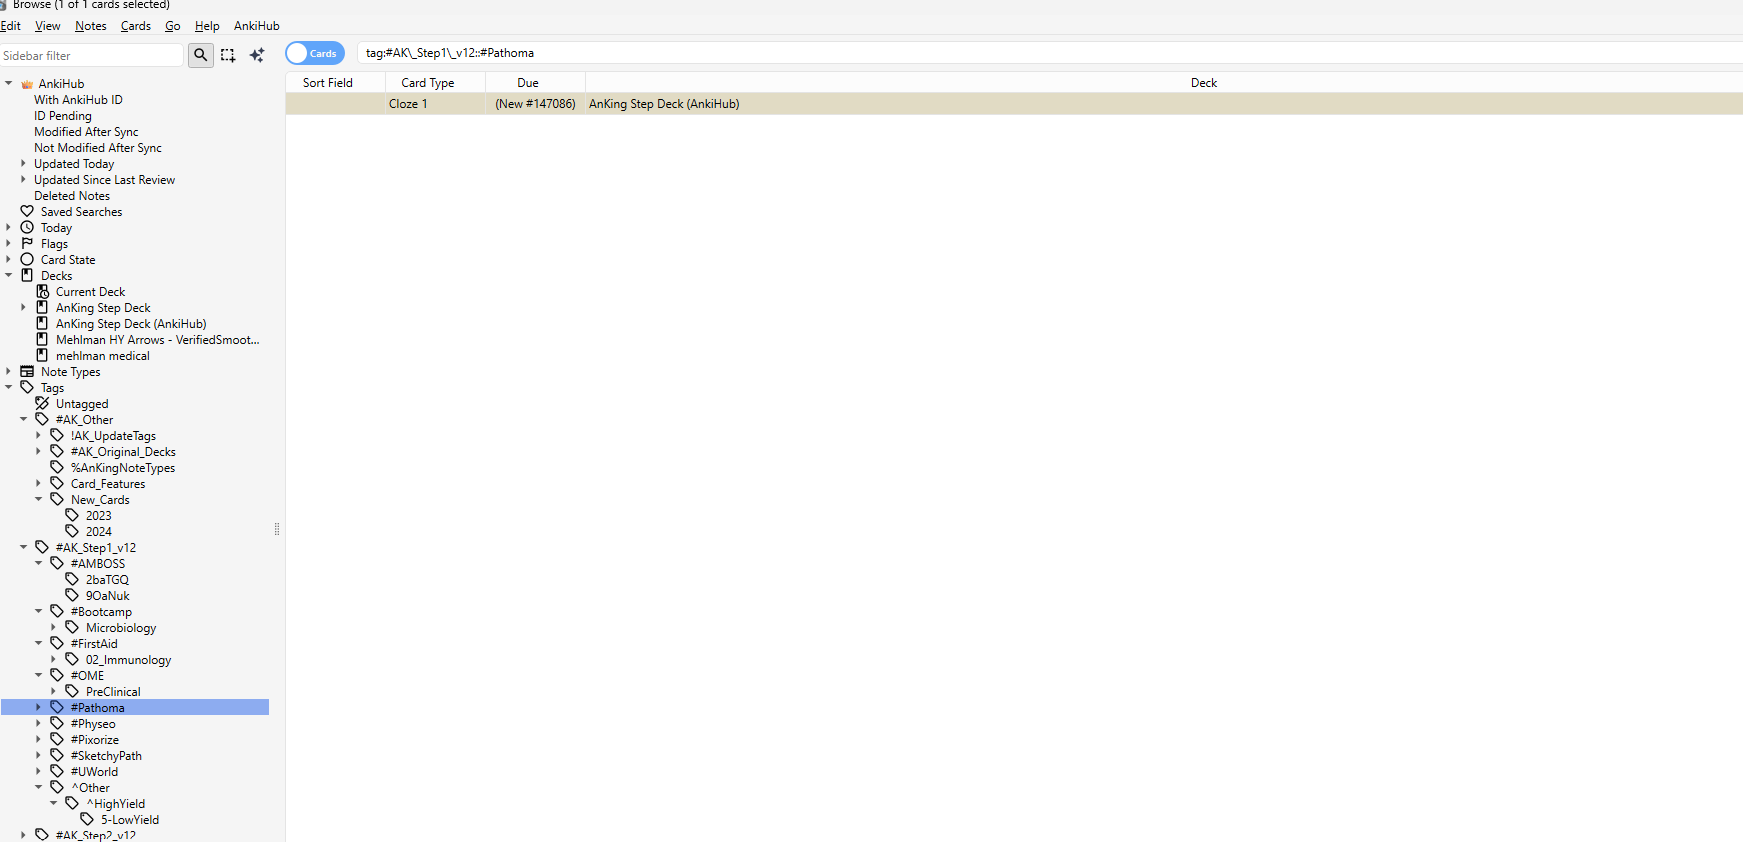Click the Card Type column header
Viewport: 1743px width, 842px height.
427,83
